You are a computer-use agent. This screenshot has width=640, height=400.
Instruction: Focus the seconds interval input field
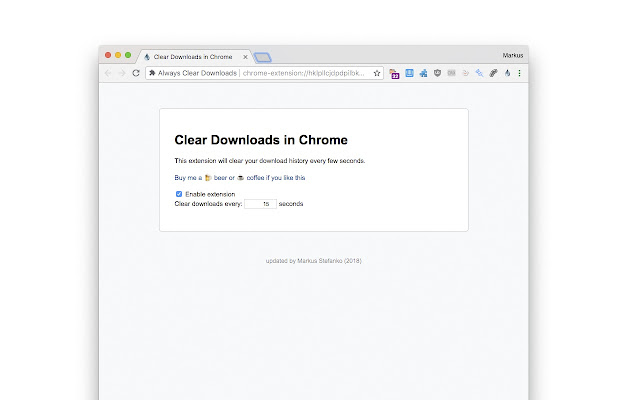(260, 204)
